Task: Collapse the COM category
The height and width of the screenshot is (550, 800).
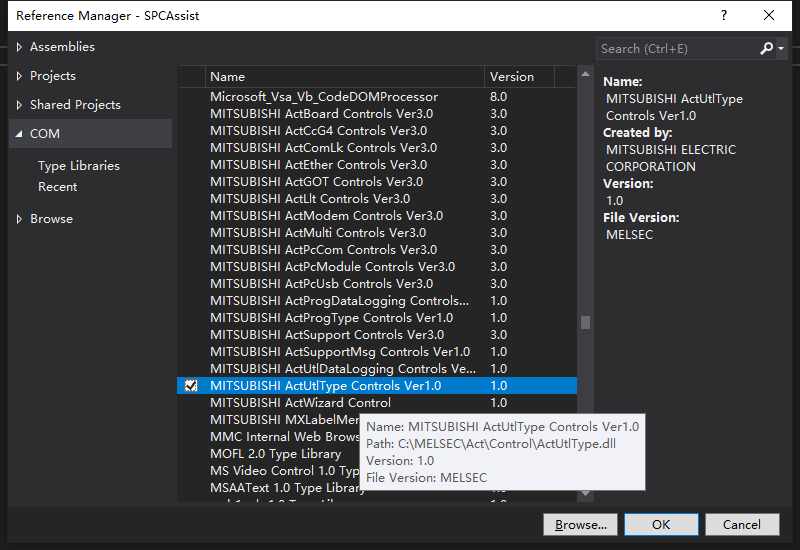Action: point(21,134)
